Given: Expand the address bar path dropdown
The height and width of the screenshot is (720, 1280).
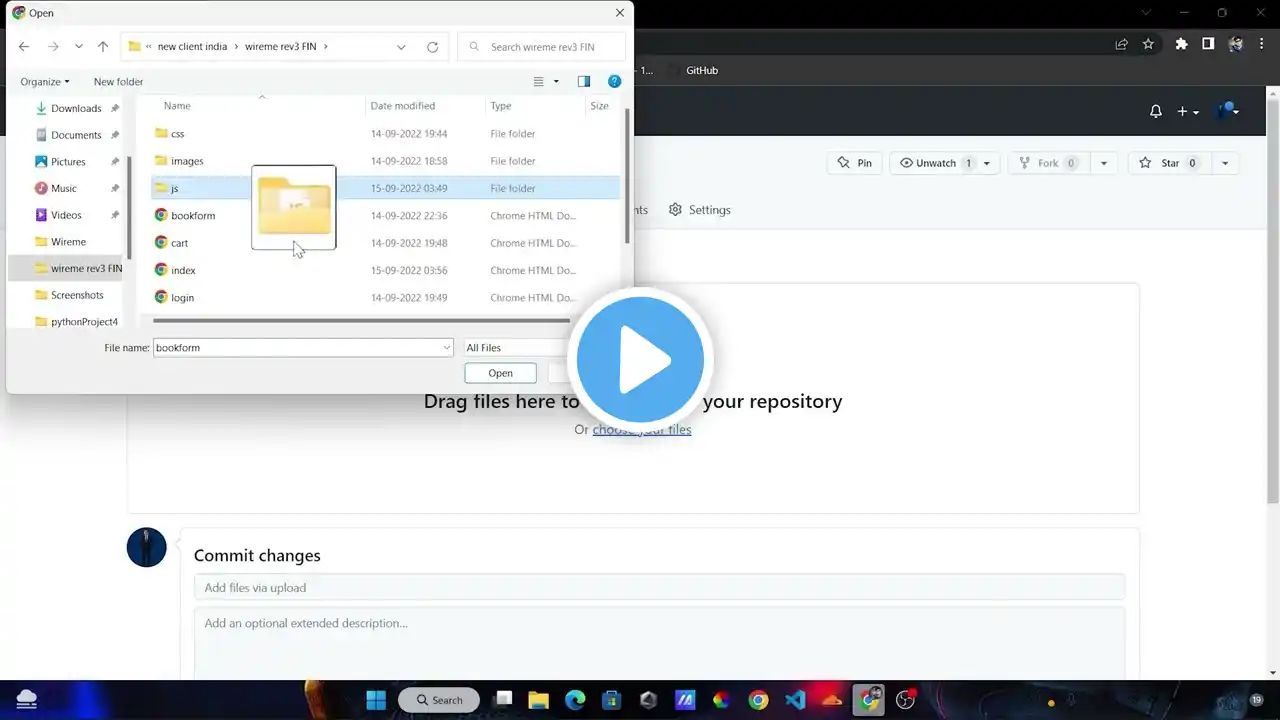Looking at the screenshot, I should (401, 47).
